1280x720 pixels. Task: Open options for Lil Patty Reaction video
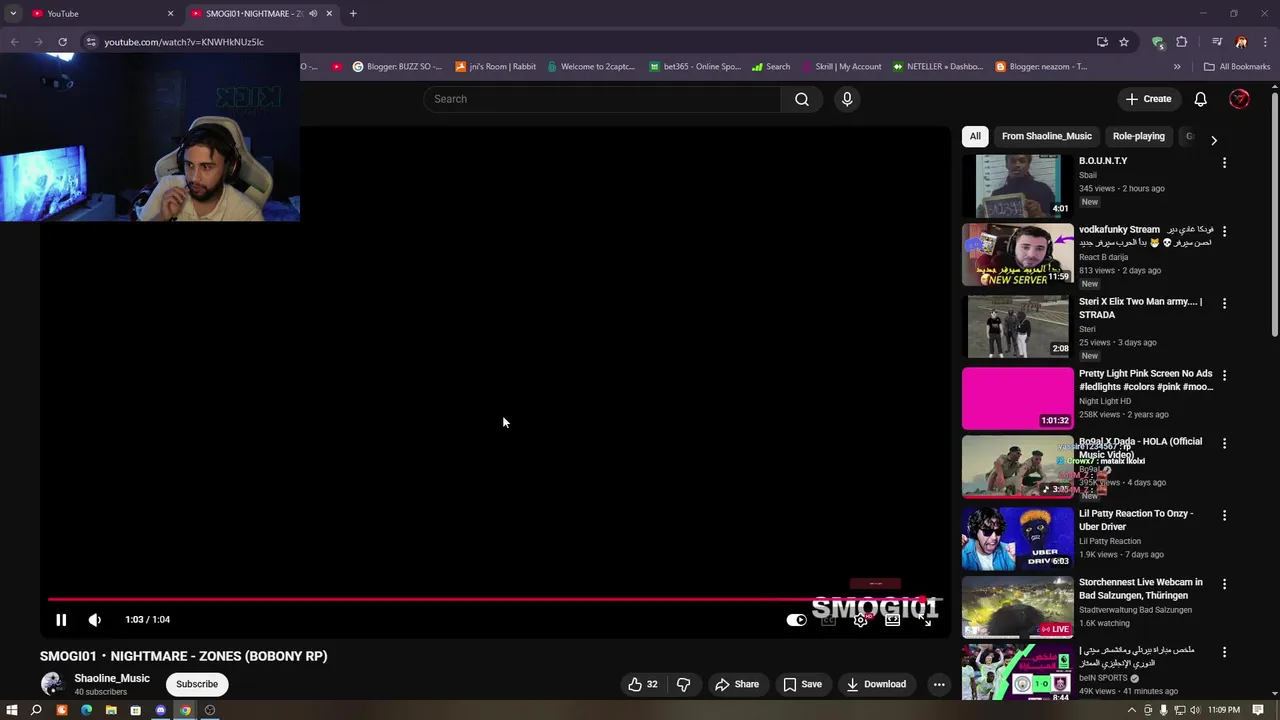point(1224,515)
